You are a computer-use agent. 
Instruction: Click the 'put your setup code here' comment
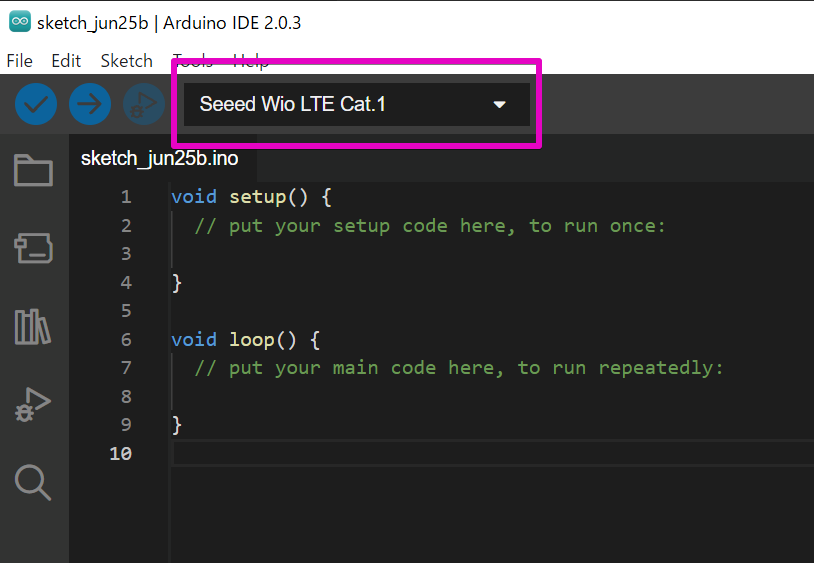(430, 226)
